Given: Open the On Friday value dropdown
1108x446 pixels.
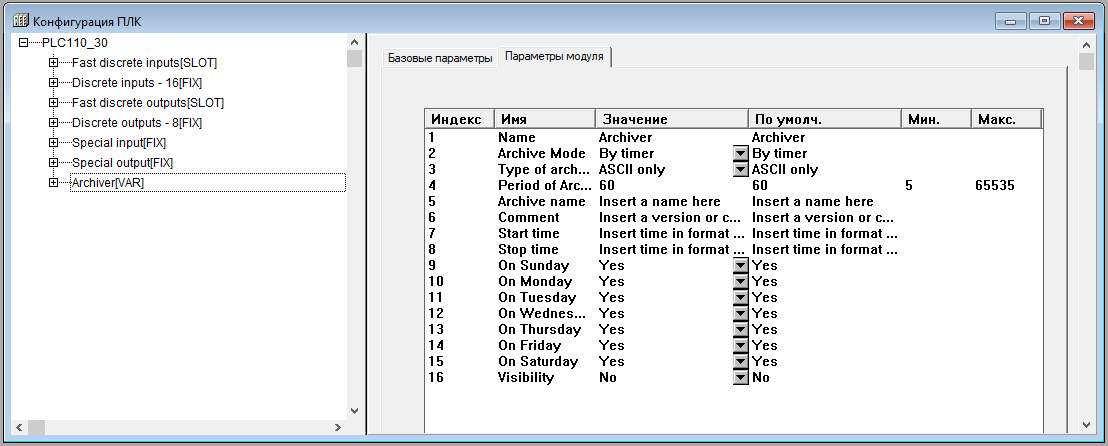Looking at the screenshot, I should coord(740,346).
